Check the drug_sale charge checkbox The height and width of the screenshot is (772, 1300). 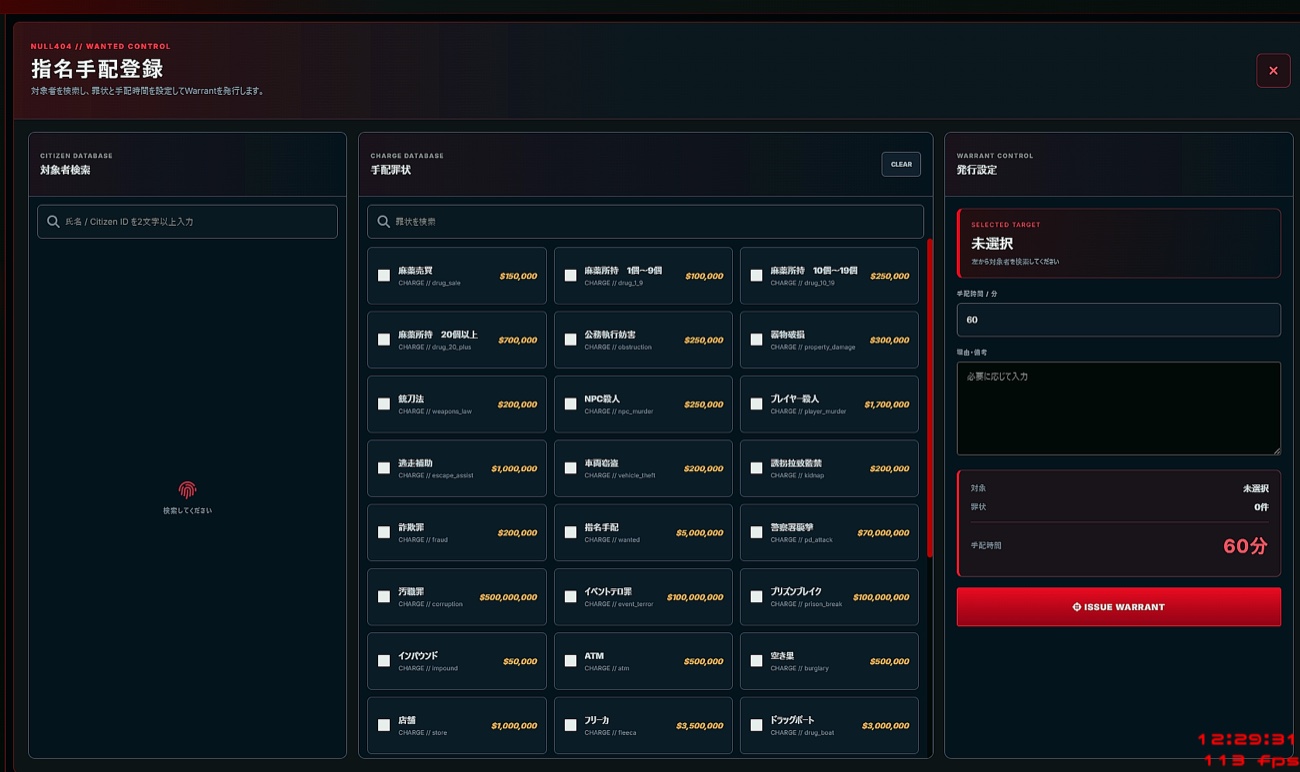coord(384,276)
